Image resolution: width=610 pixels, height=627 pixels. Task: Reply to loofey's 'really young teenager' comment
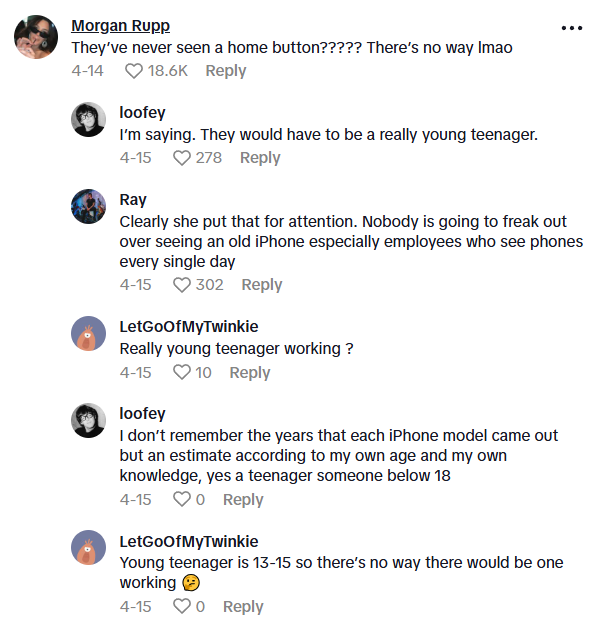point(260,158)
